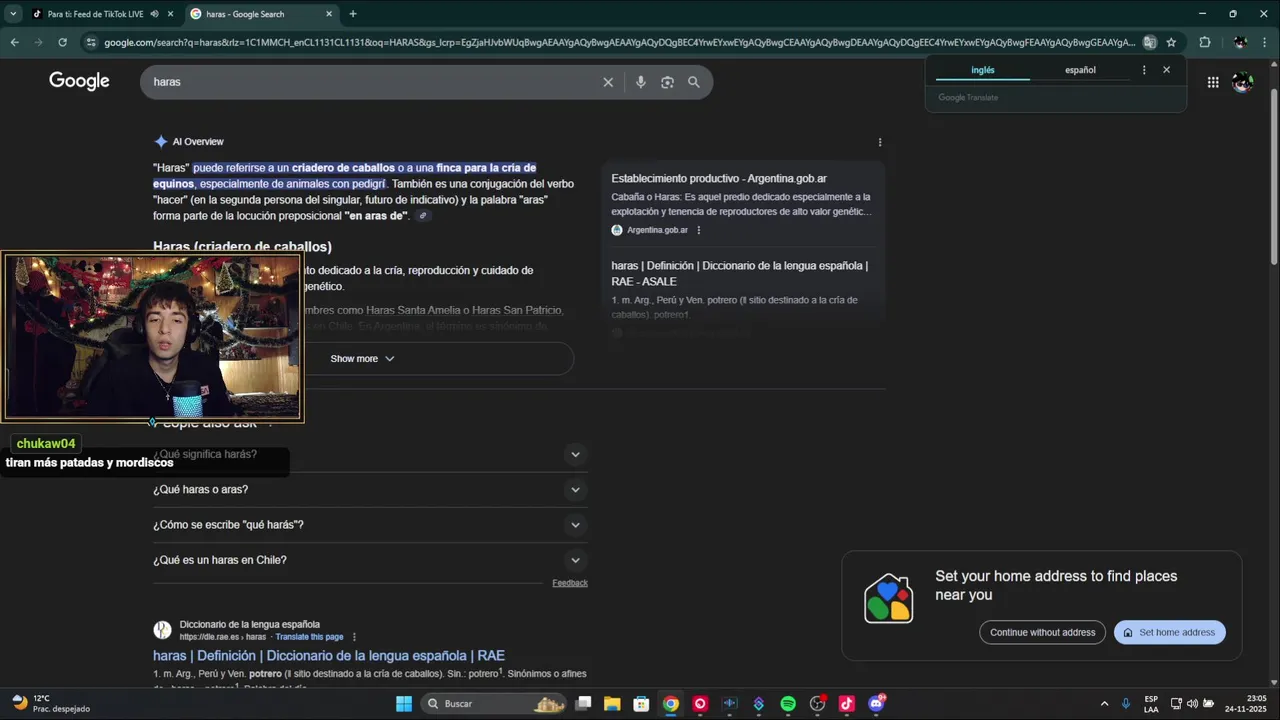Open TikTok app from the taskbar
The width and height of the screenshot is (1280, 720).
point(847,704)
